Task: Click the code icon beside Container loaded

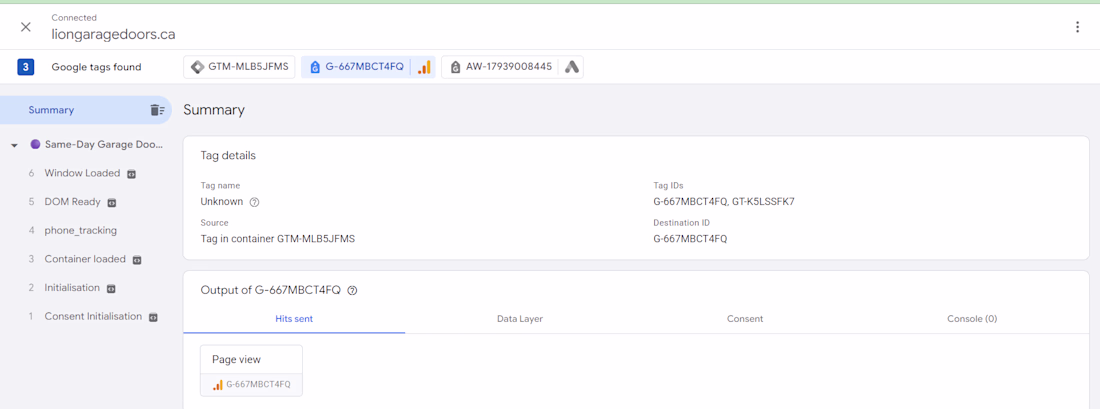Action: [138, 260]
